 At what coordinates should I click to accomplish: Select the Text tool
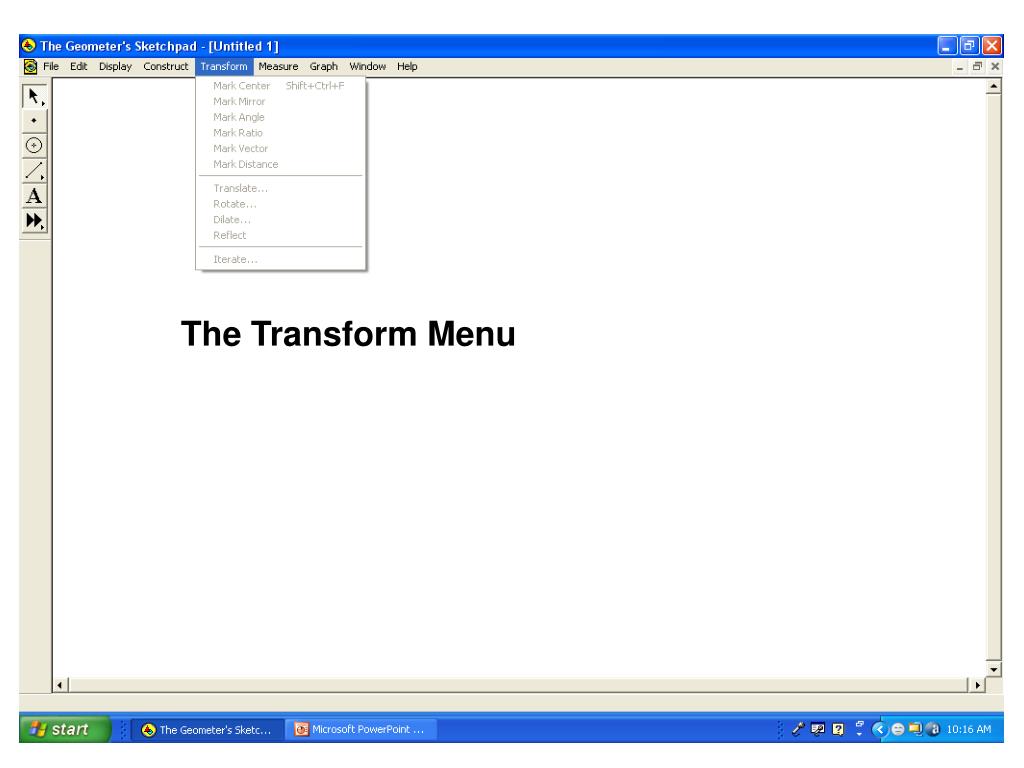coord(34,195)
